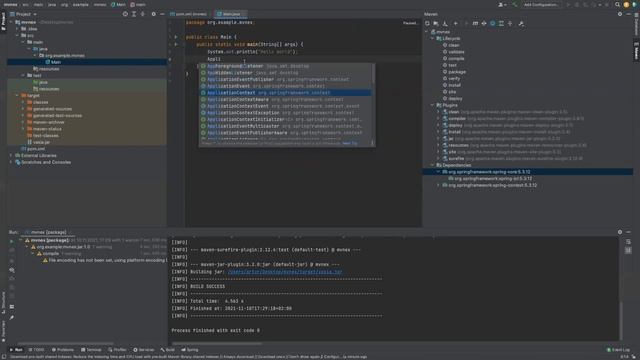Choose ApplicationContext from the completion popup

[285, 93]
